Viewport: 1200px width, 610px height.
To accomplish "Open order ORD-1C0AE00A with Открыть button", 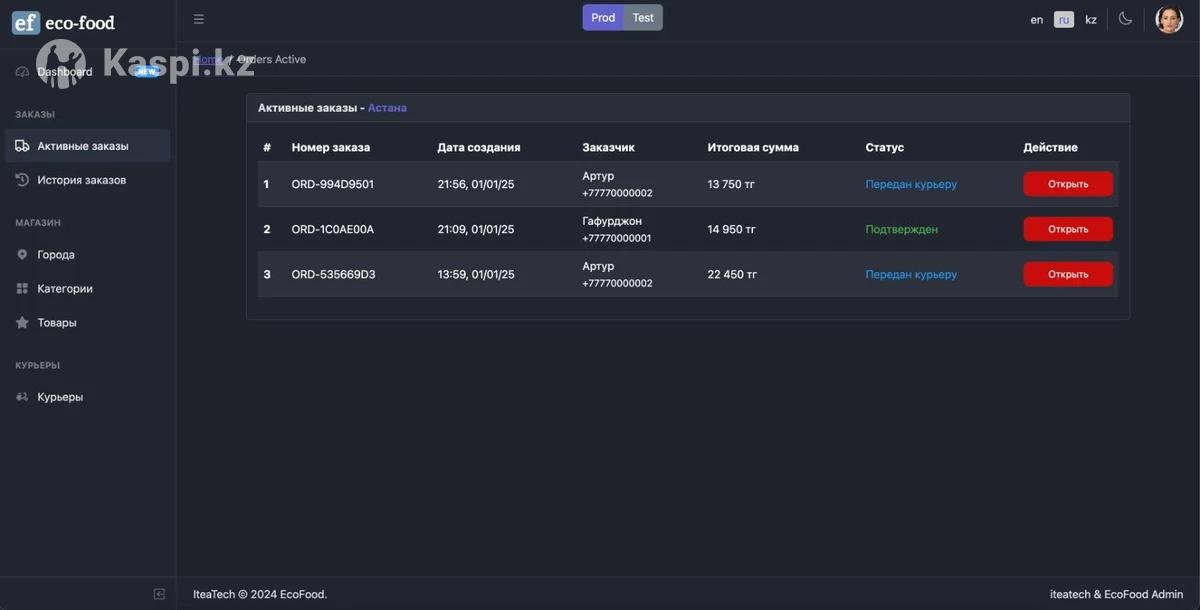I will 1067,229.
